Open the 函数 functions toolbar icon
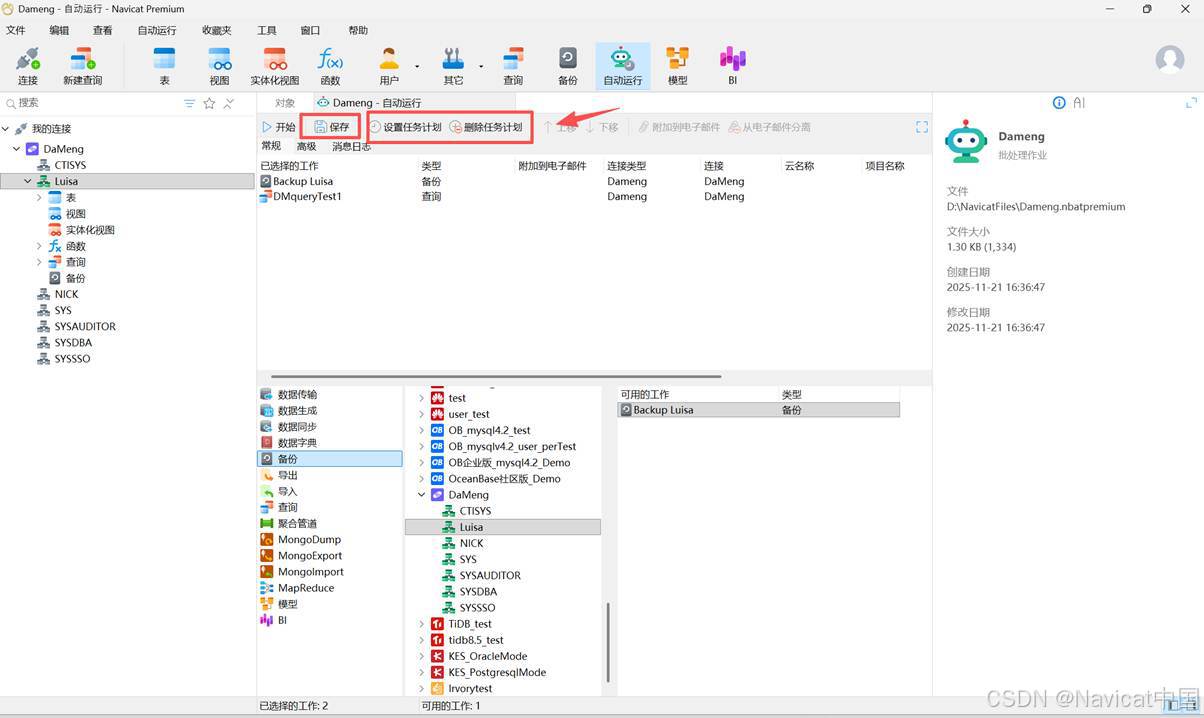This screenshot has width=1204, height=718. (x=330, y=66)
